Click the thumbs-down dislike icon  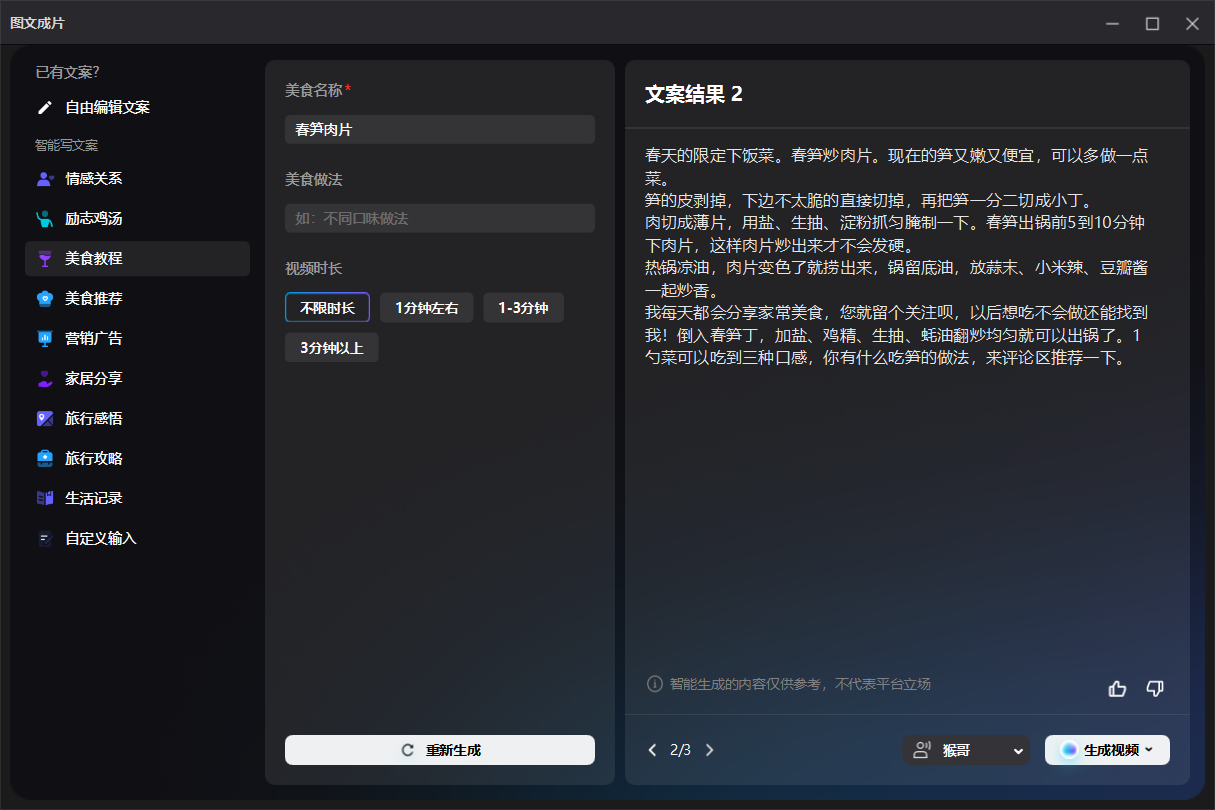tap(1155, 688)
